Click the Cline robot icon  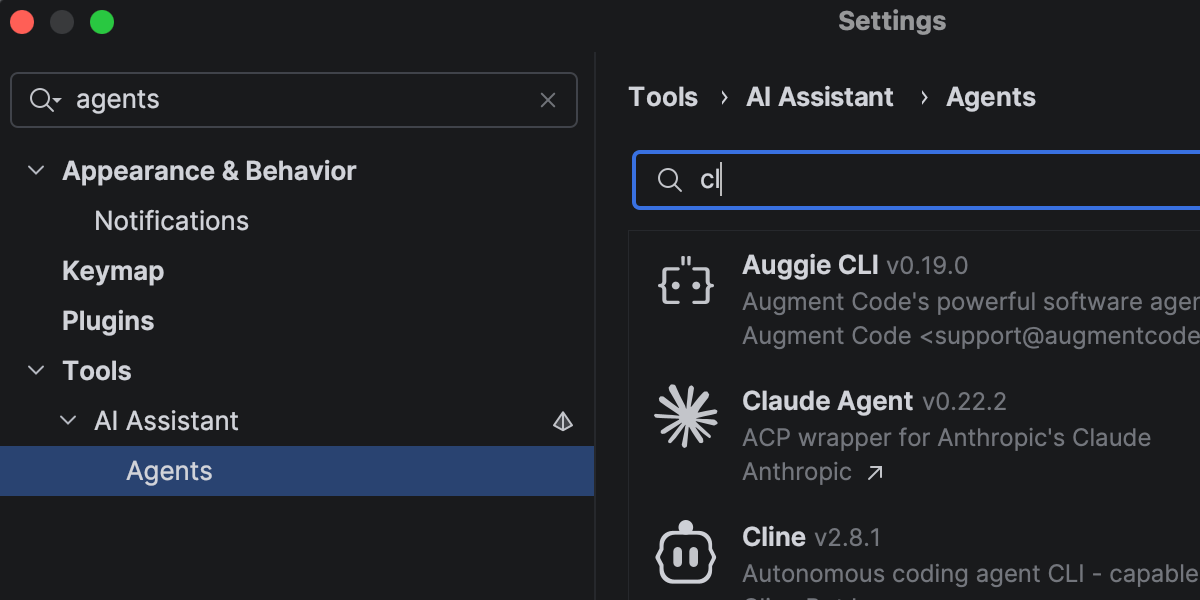[685, 553]
